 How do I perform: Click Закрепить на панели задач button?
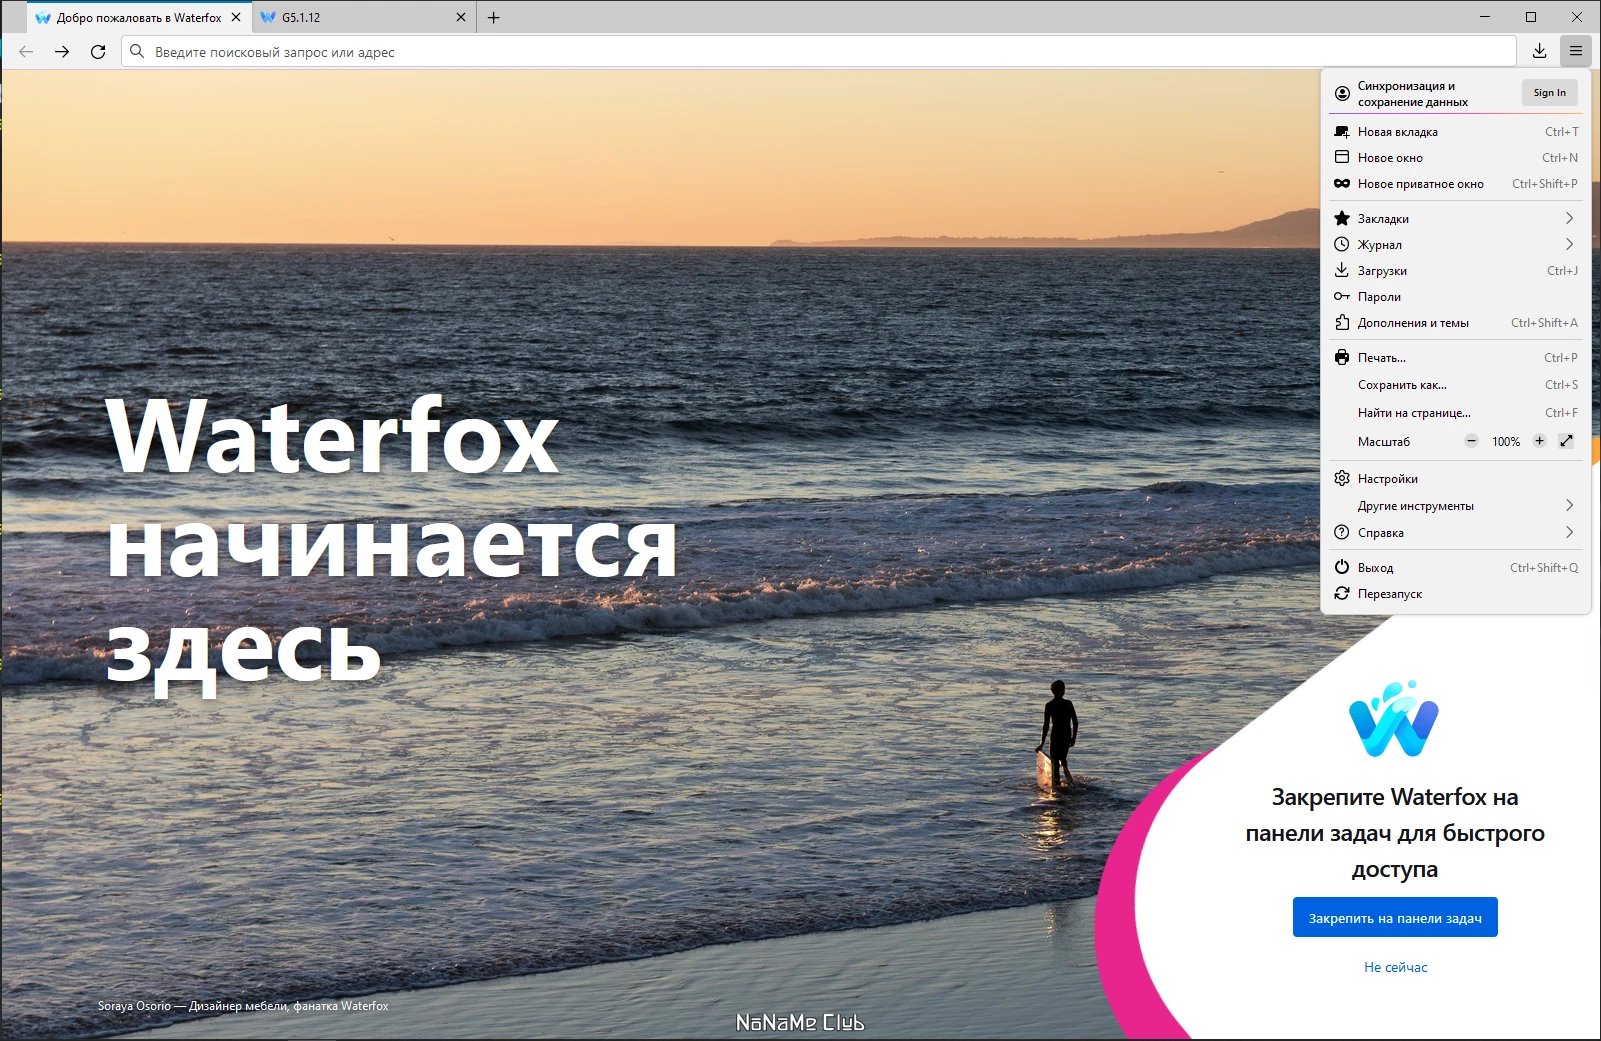[x=1395, y=917]
